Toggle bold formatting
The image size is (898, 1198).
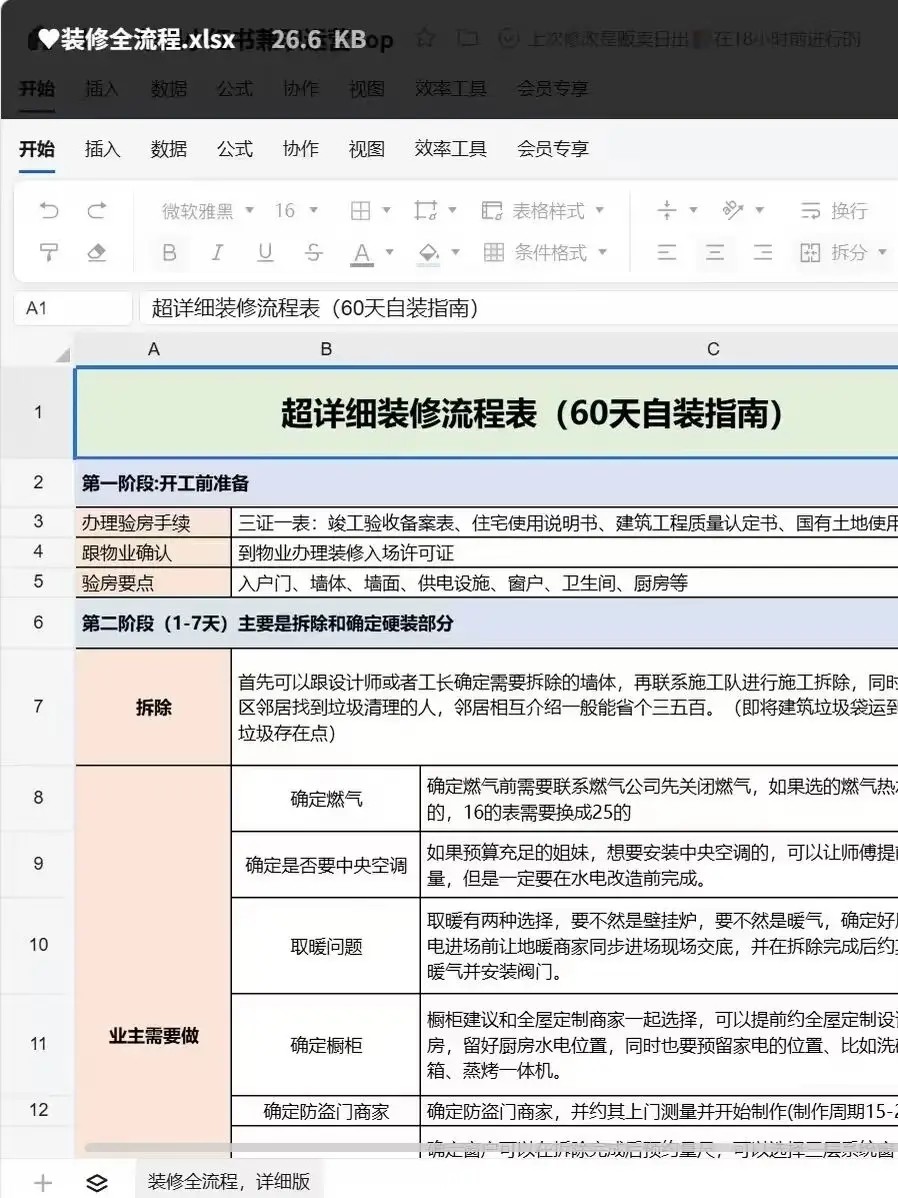coord(170,252)
